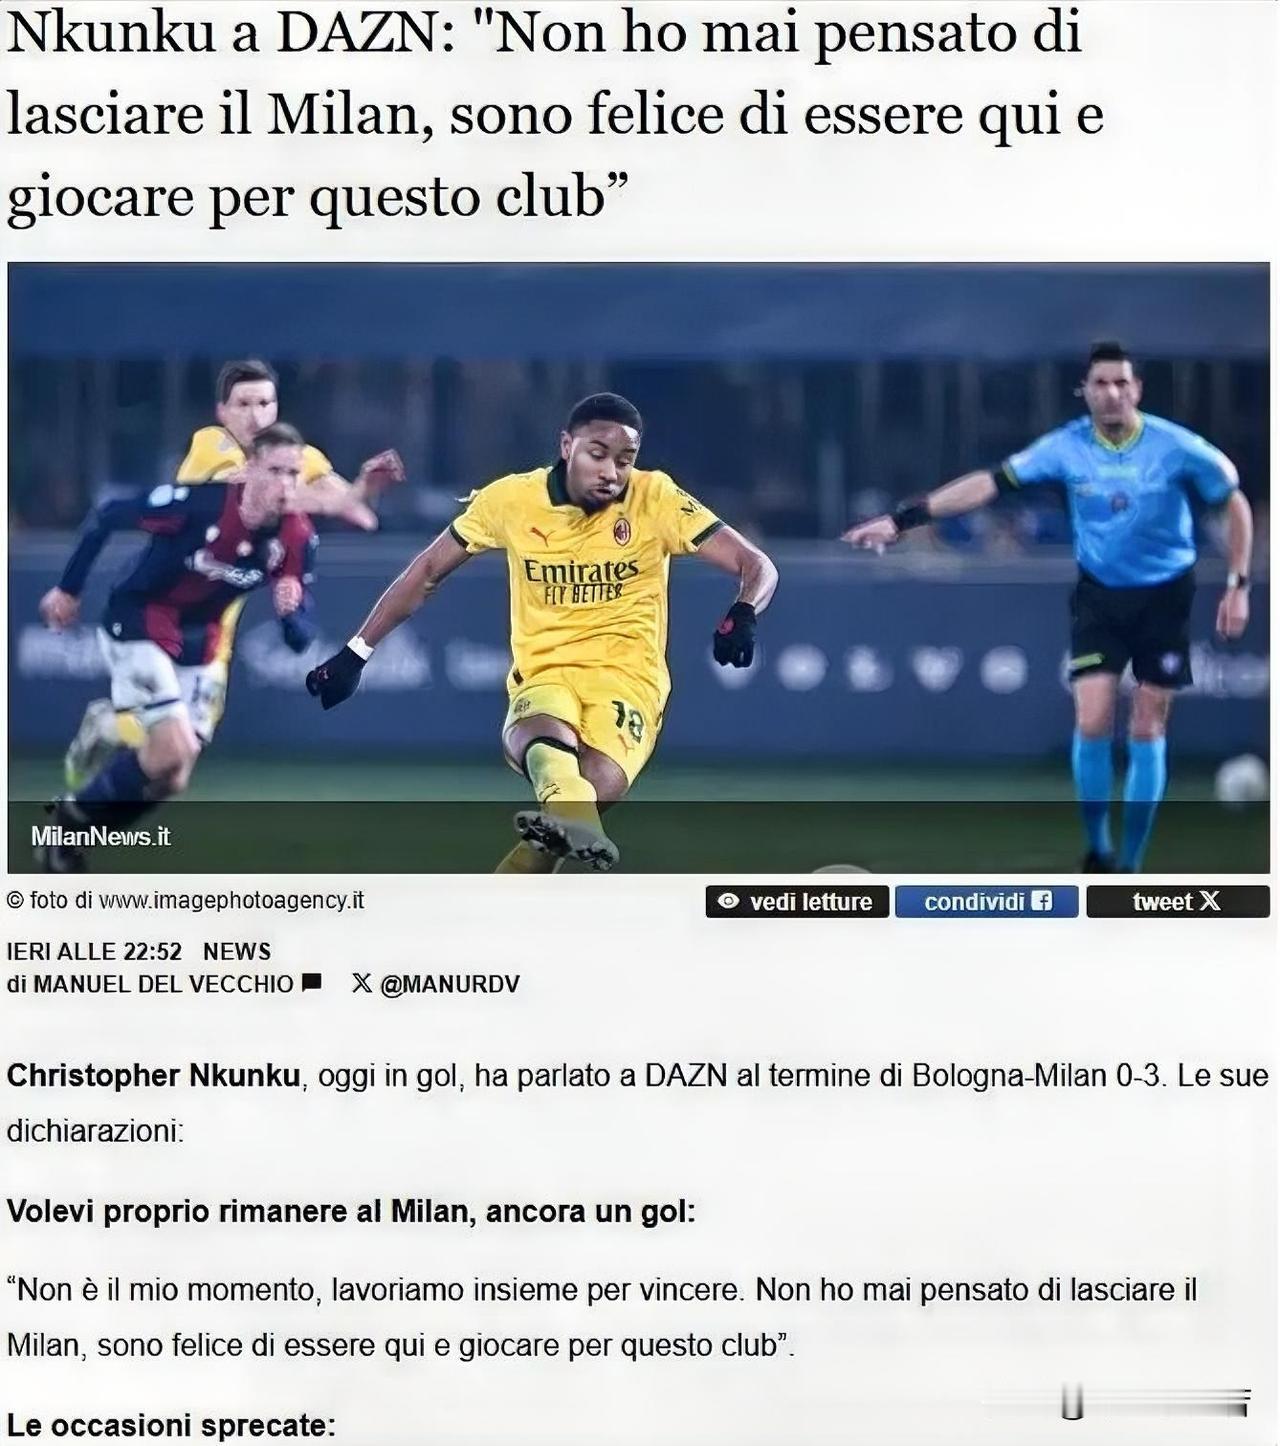This screenshot has height=1446, width=1280.
Task: Click the Nkunku a DAZN headline
Action: click(556, 113)
